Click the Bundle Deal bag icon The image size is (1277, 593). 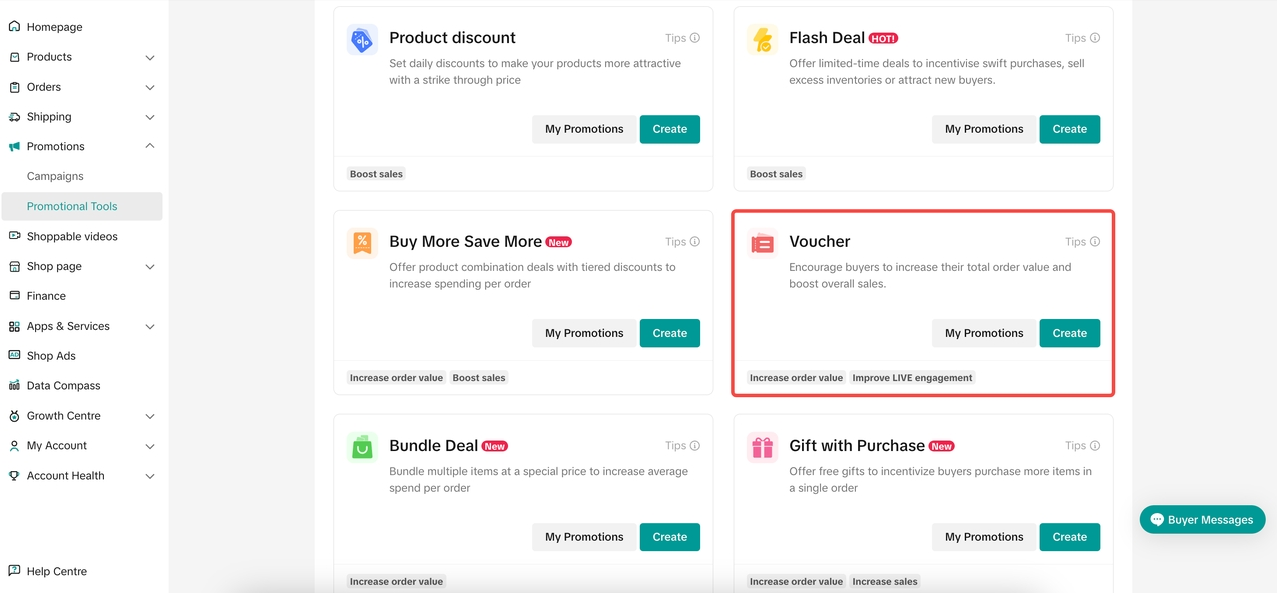coord(362,447)
